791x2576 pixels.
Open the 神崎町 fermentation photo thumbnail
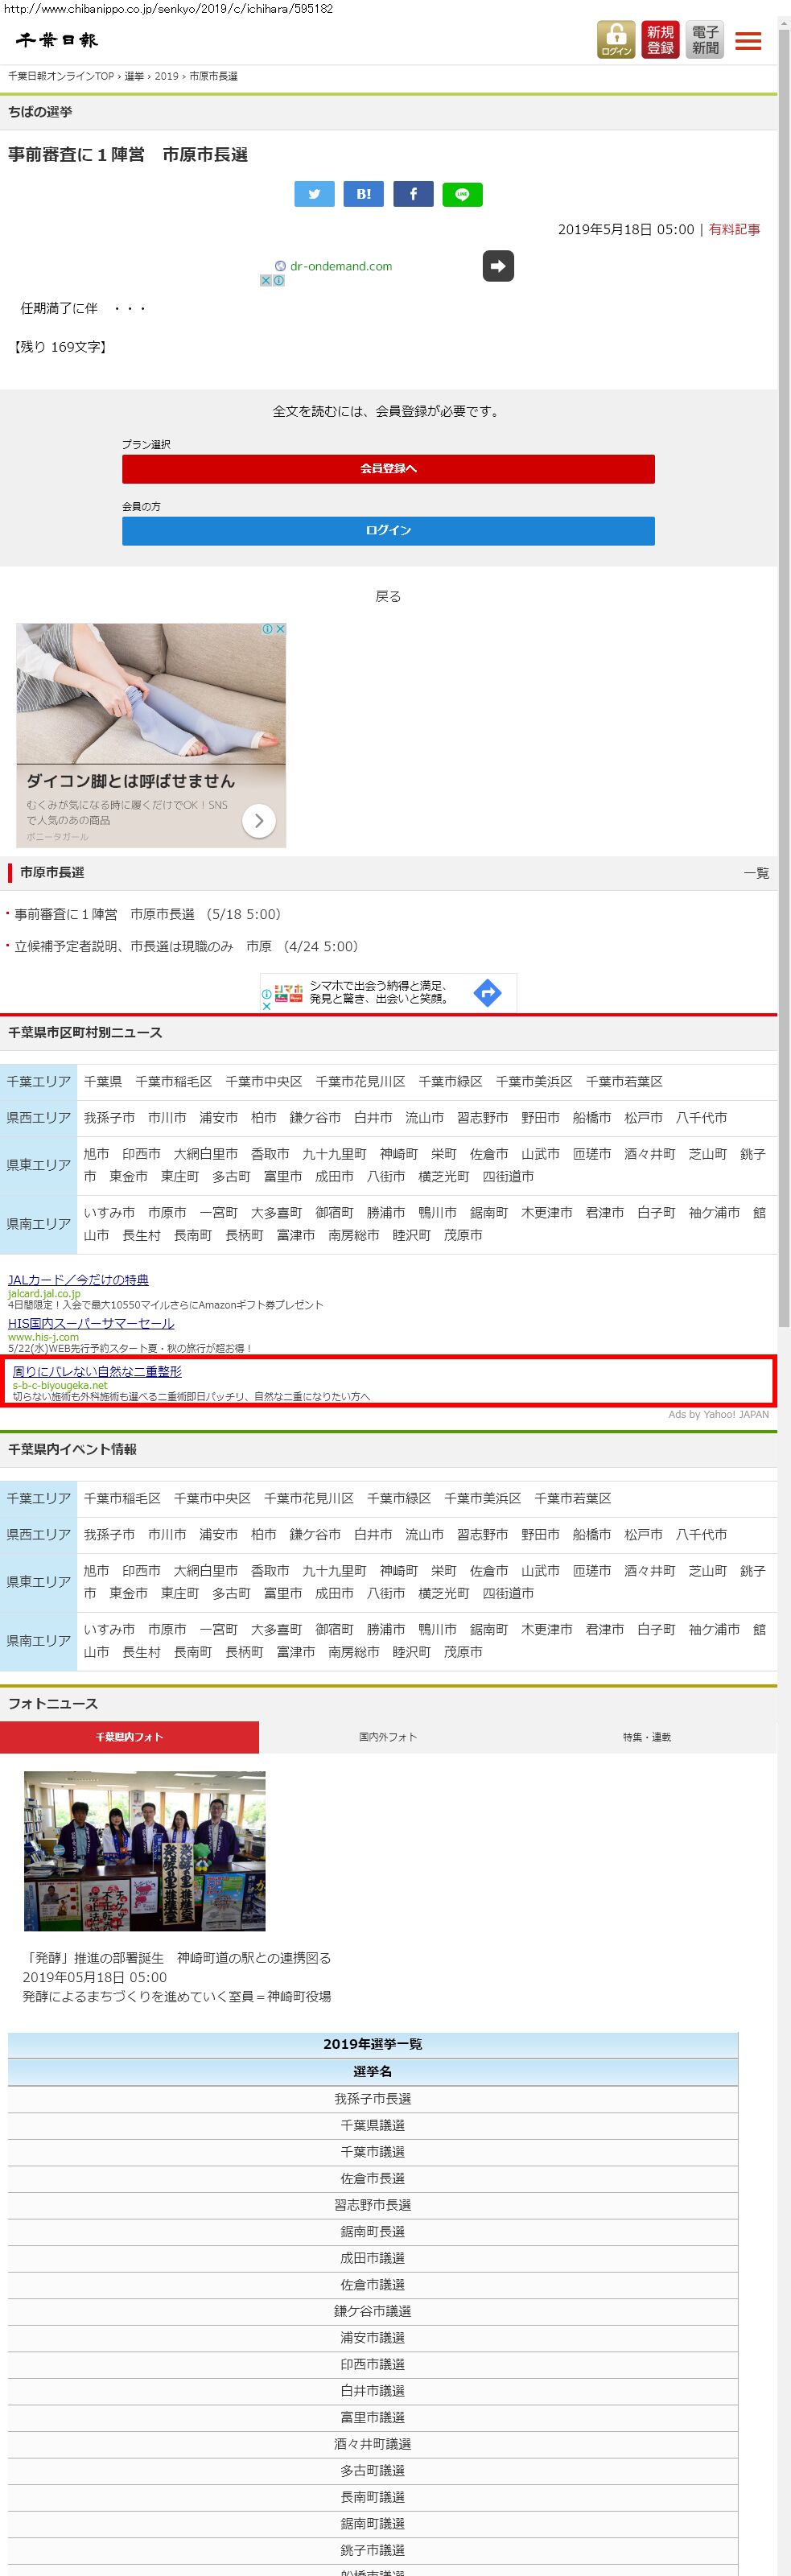[x=145, y=1850]
